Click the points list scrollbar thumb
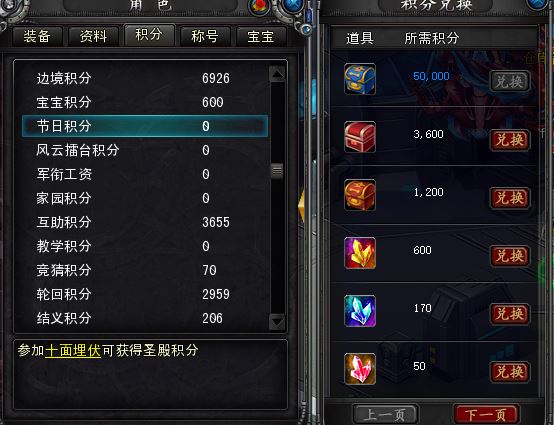This screenshot has width=554, height=425. click(x=277, y=171)
